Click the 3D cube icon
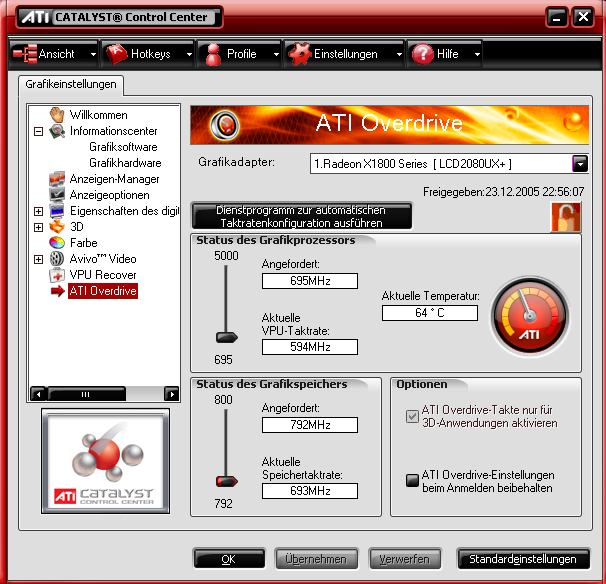Image resolution: width=606 pixels, height=584 pixels. pyautogui.click(x=57, y=227)
